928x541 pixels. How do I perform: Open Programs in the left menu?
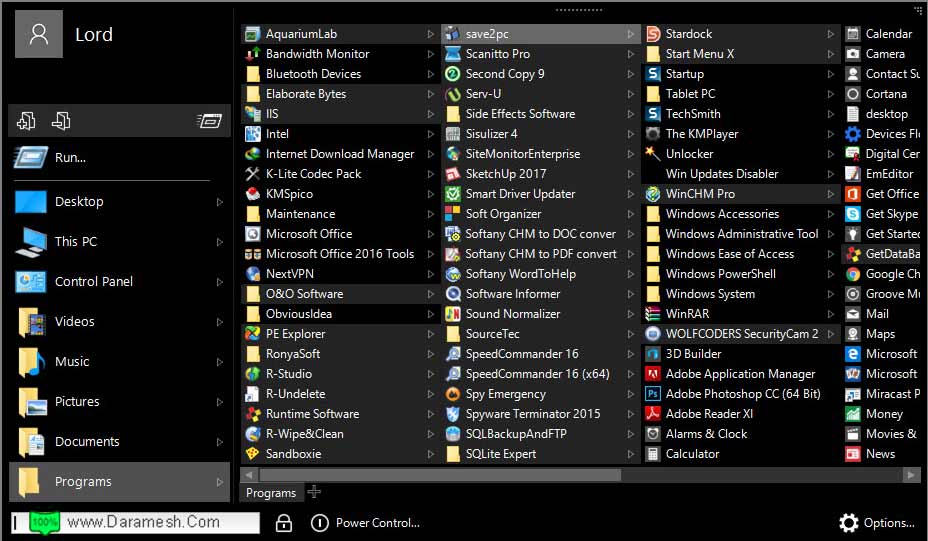pyautogui.click(x=120, y=482)
